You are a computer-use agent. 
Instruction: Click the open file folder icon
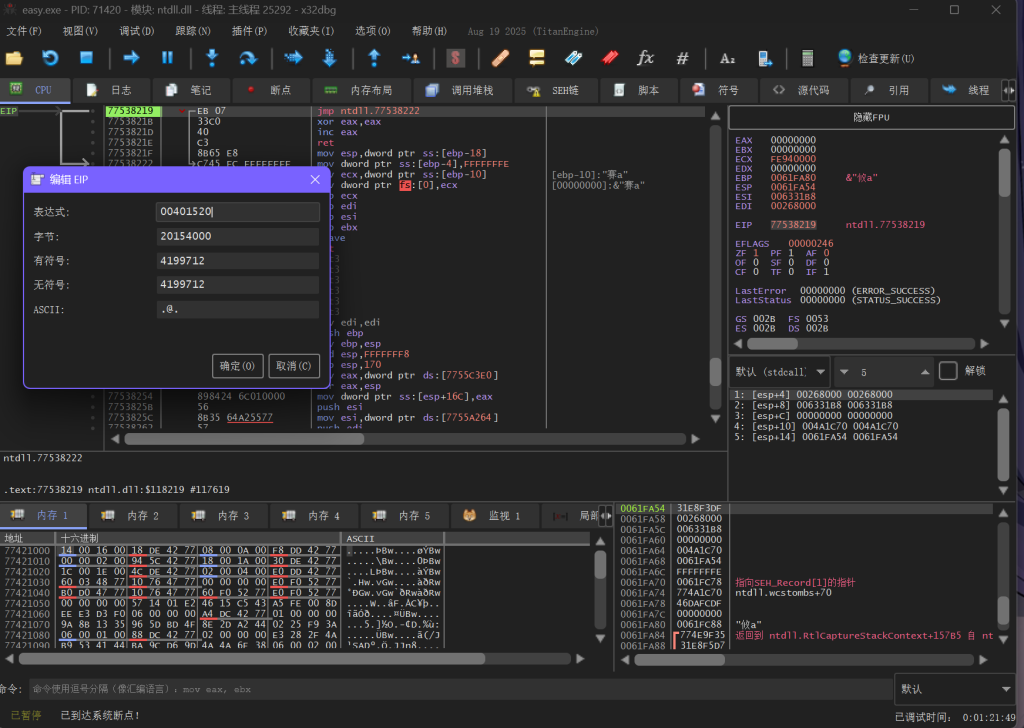pos(14,58)
